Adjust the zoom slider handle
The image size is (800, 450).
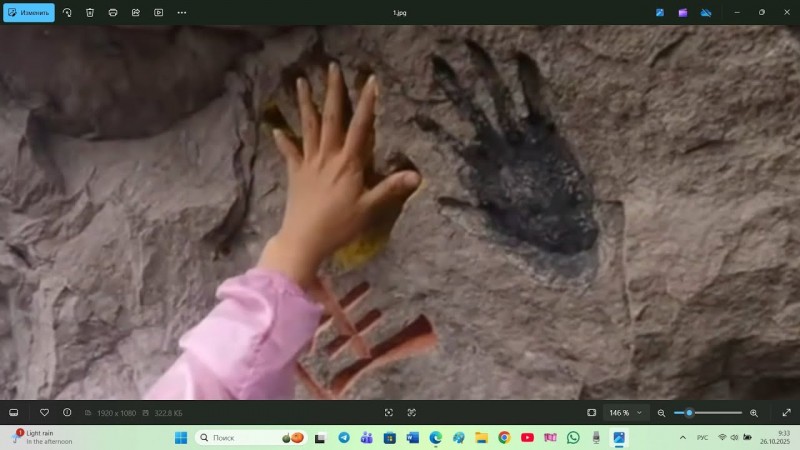pos(689,412)
